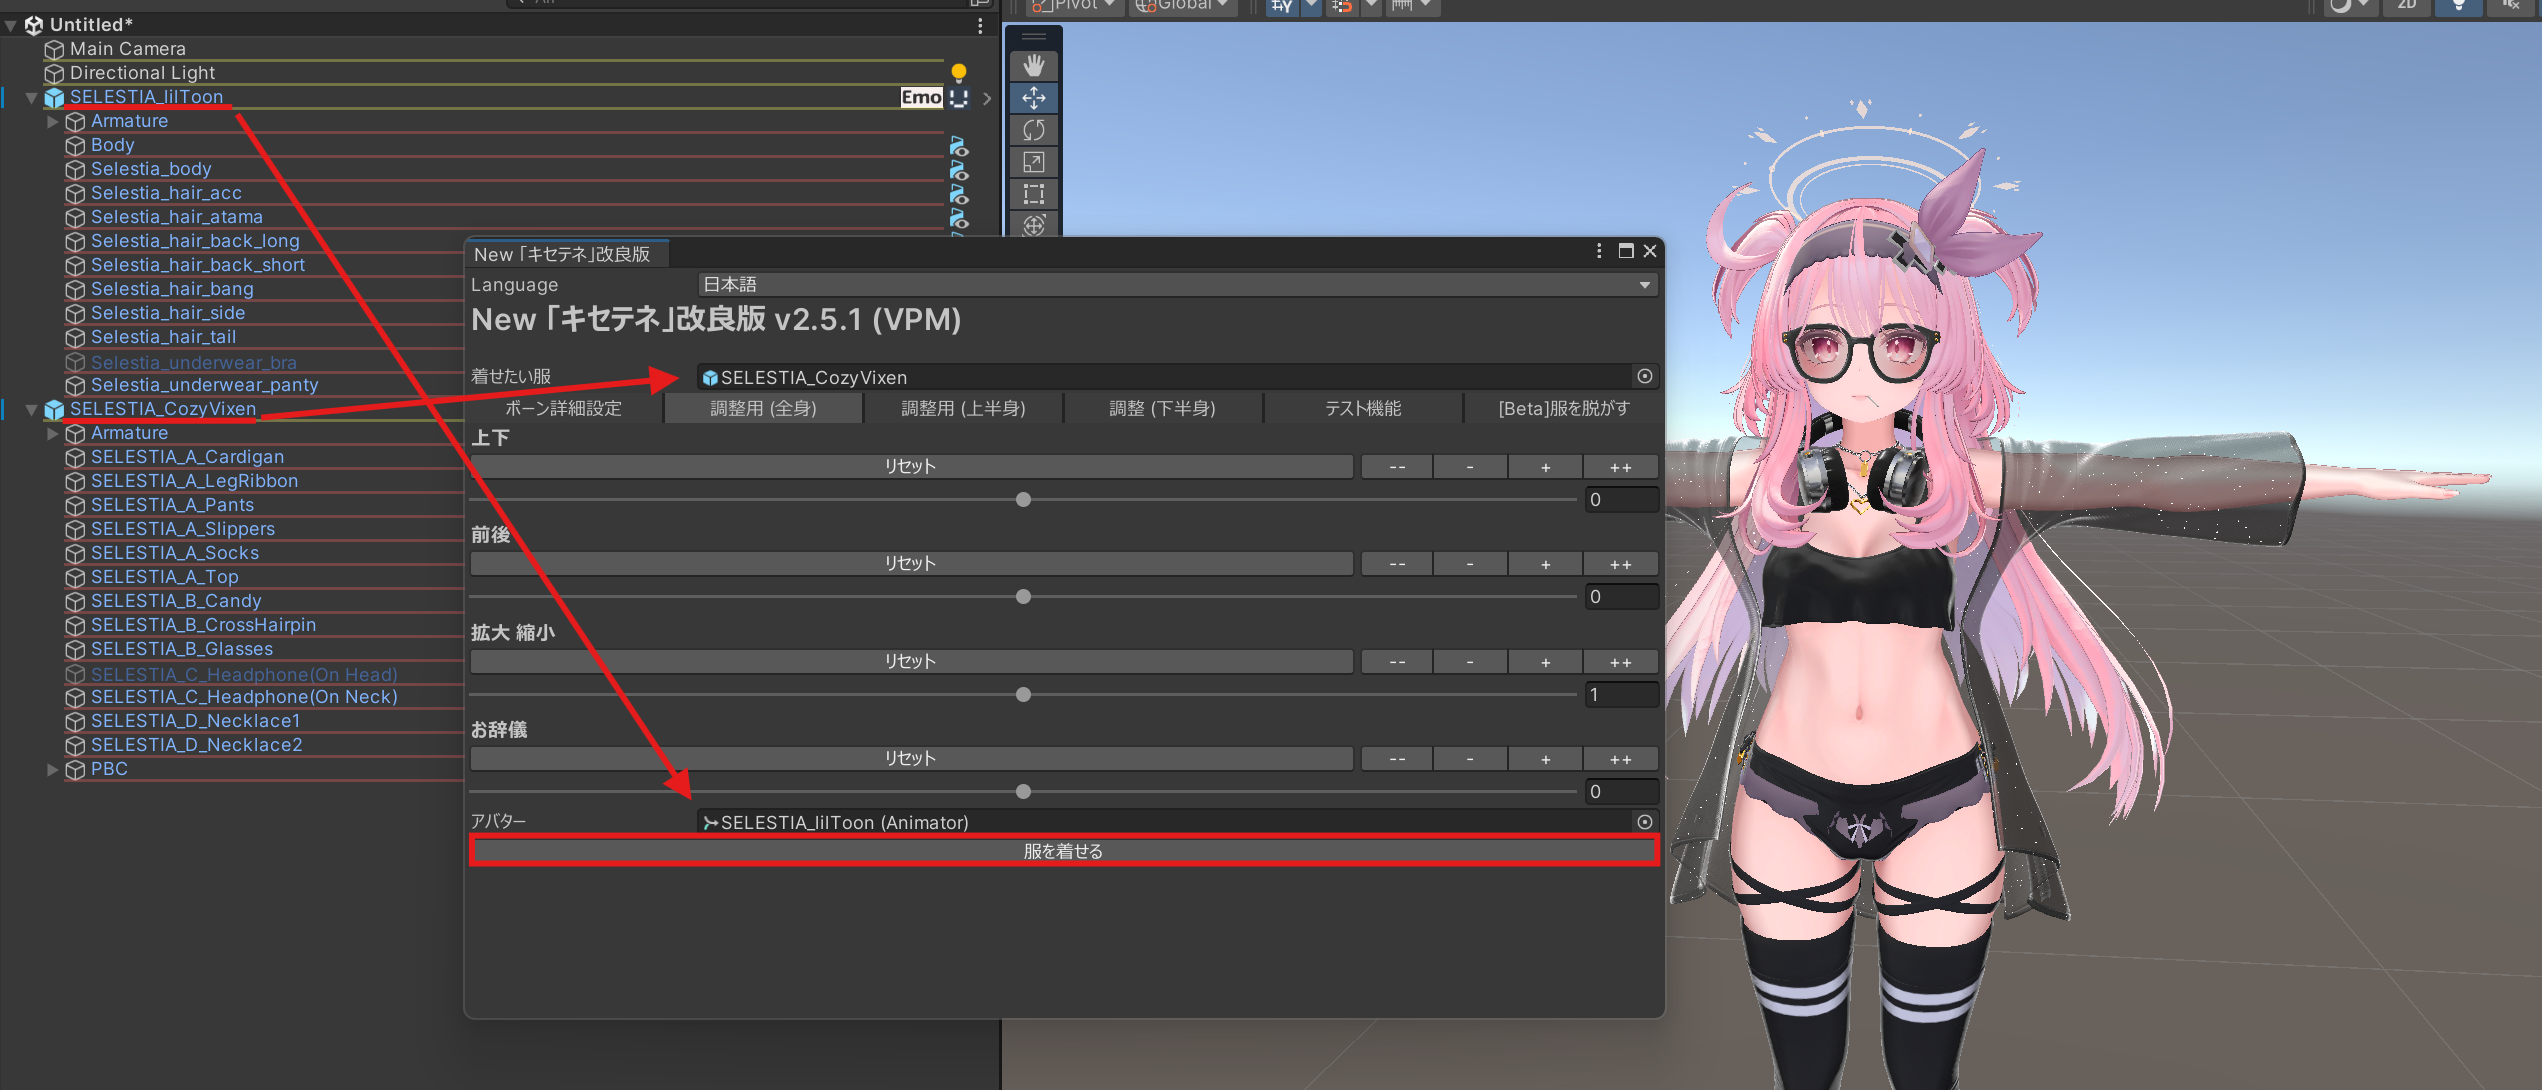Open the object picker for アバター field
Image resolution: width=2542 pixels, height=1090 pixels.
pos(1644,822)
